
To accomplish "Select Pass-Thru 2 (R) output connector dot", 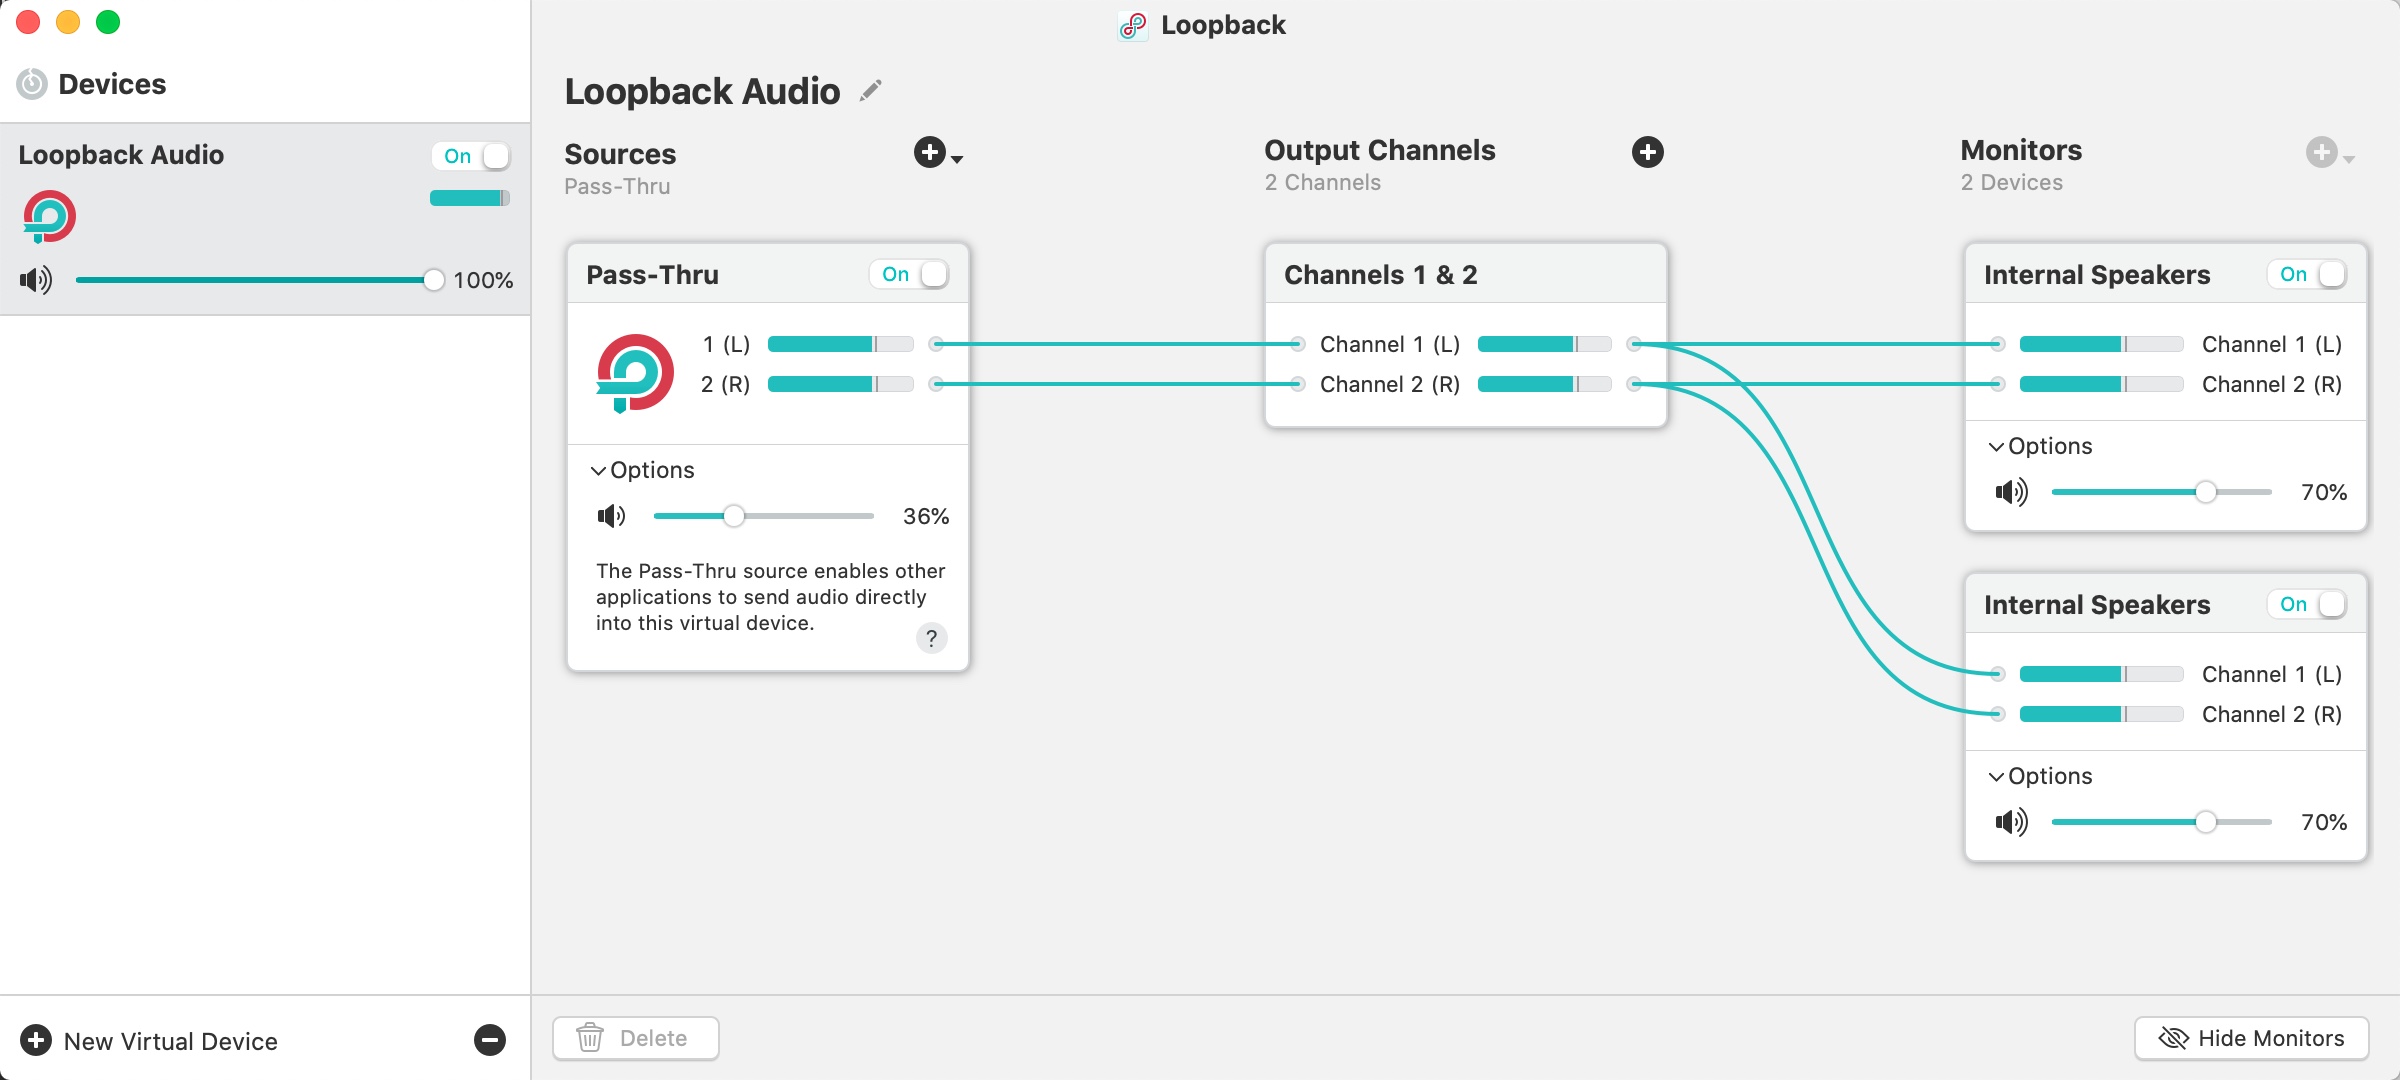I will point(936,384).
